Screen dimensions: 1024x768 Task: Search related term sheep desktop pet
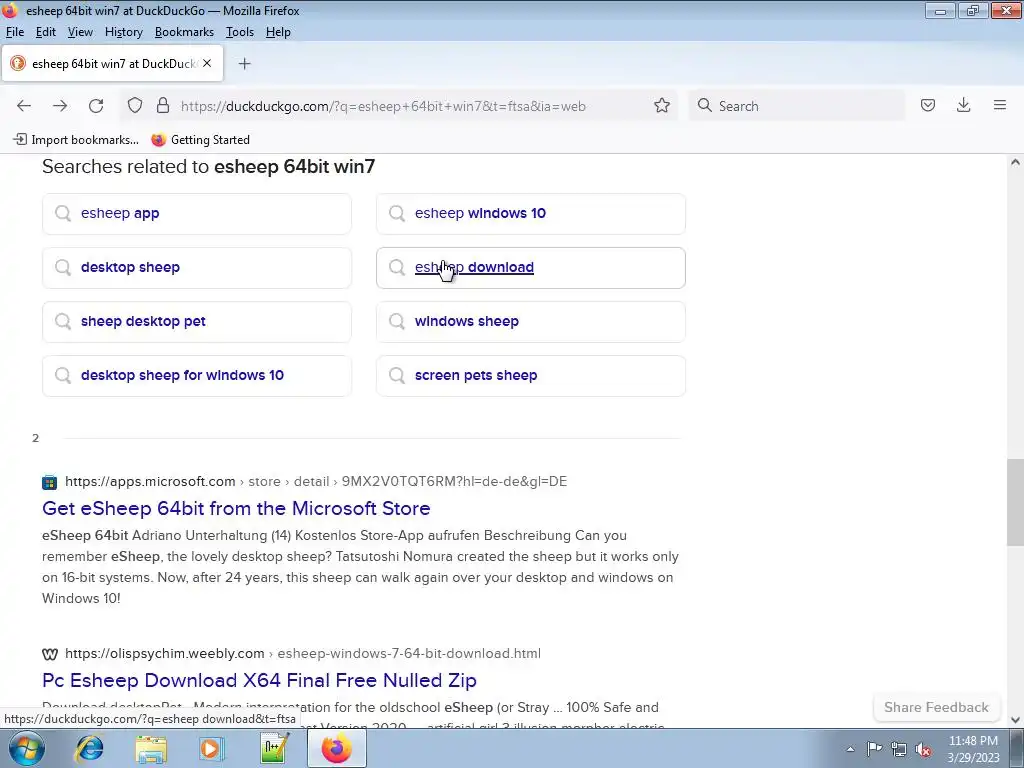[x=197, y=322]
